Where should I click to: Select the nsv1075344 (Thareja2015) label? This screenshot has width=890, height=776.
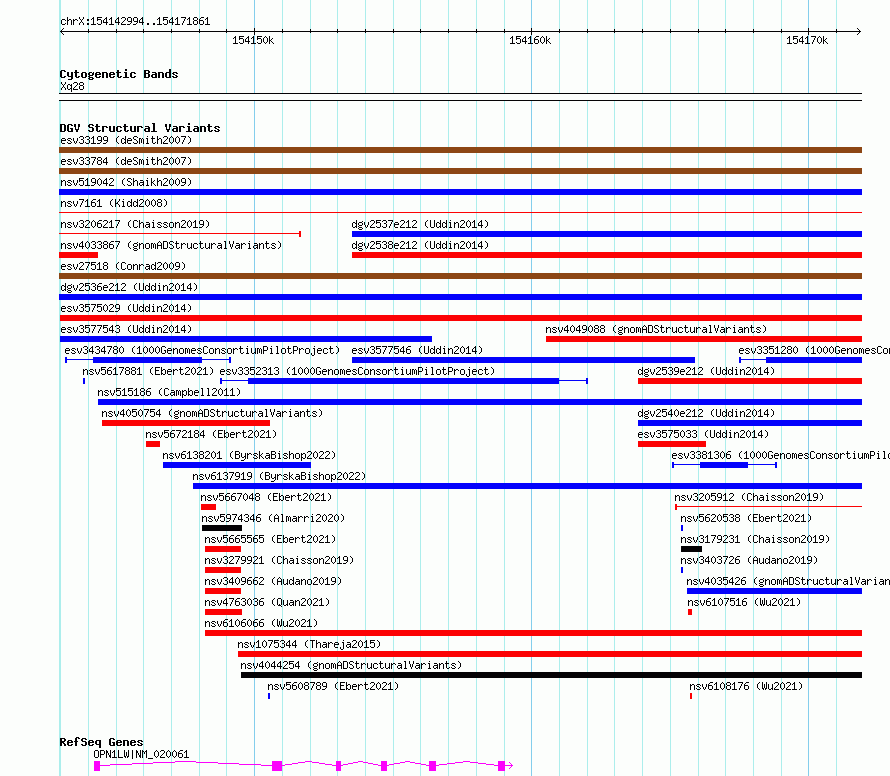point(309,644)
